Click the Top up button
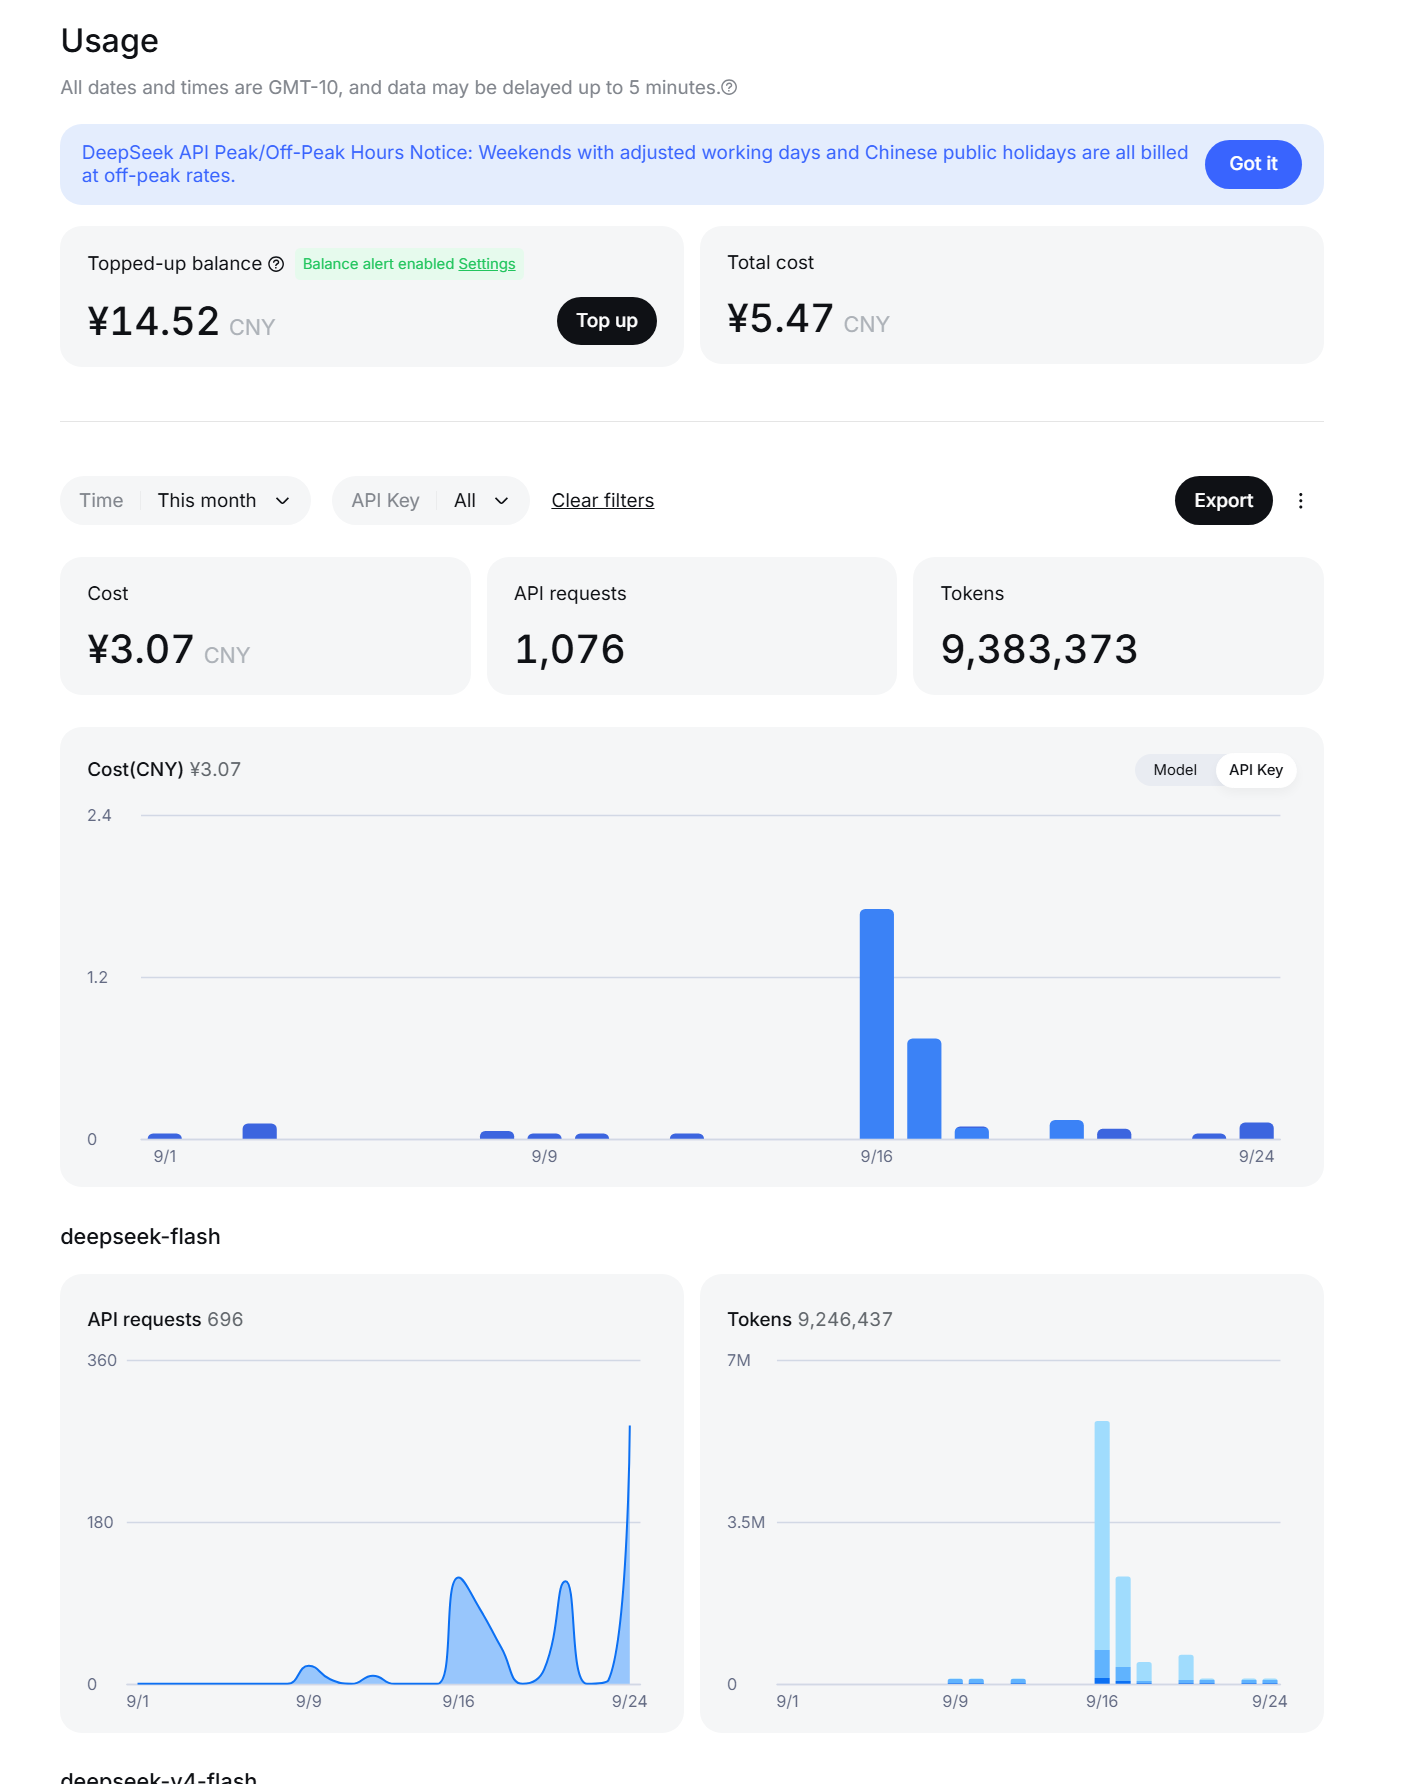The image size is (1401, 1784). pos(606,321)
